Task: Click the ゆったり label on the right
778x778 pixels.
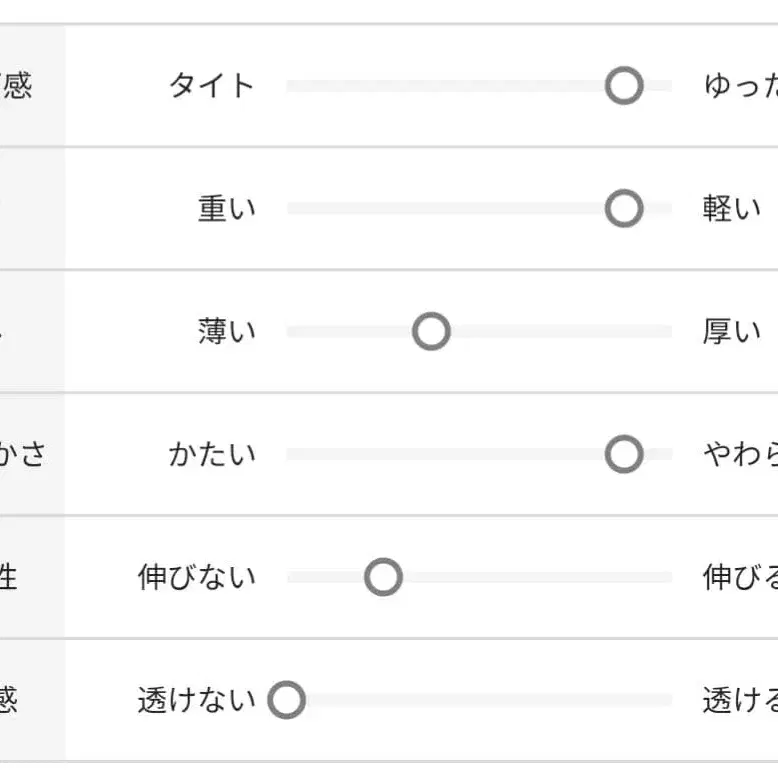Action: pyautogui.click(x=740, y=86)
